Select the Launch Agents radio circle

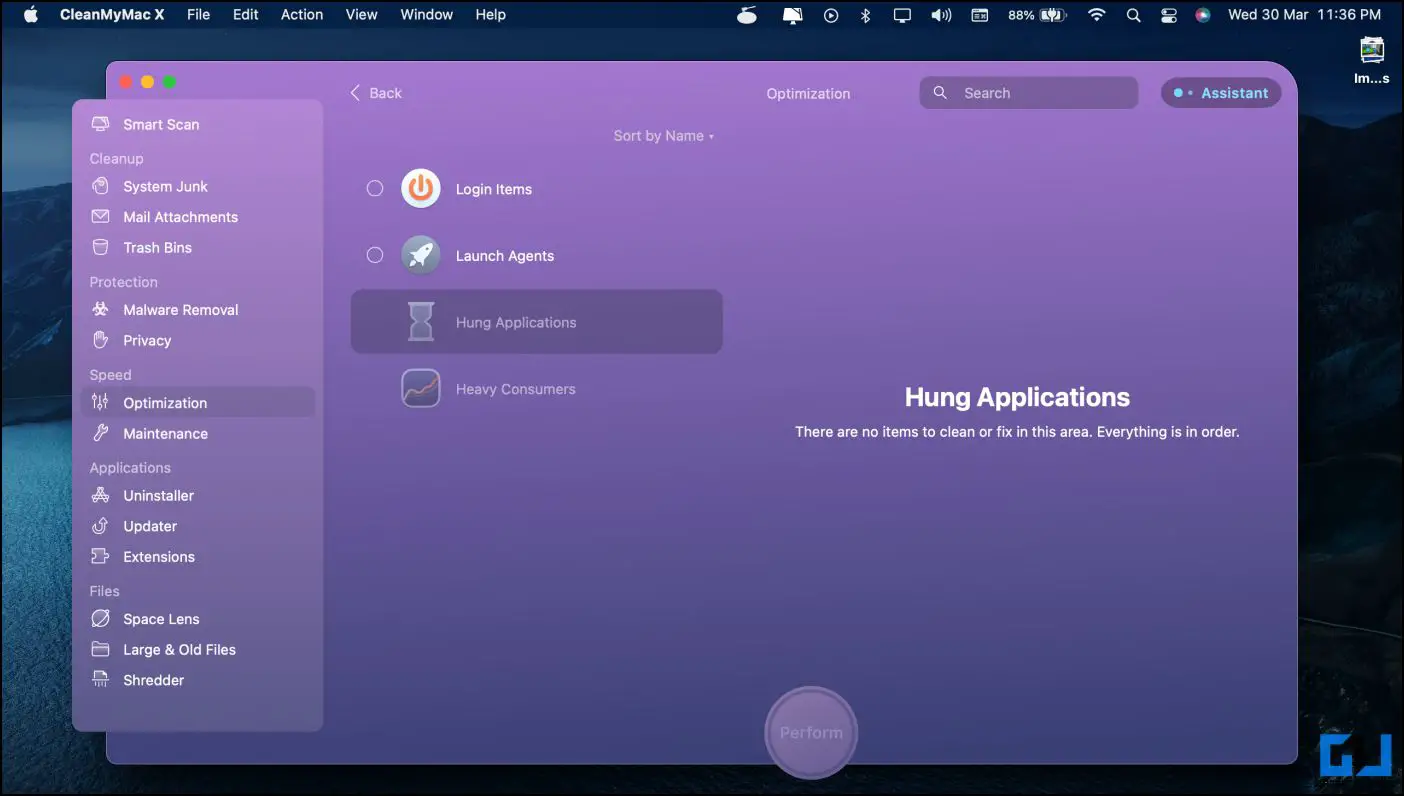375,256
